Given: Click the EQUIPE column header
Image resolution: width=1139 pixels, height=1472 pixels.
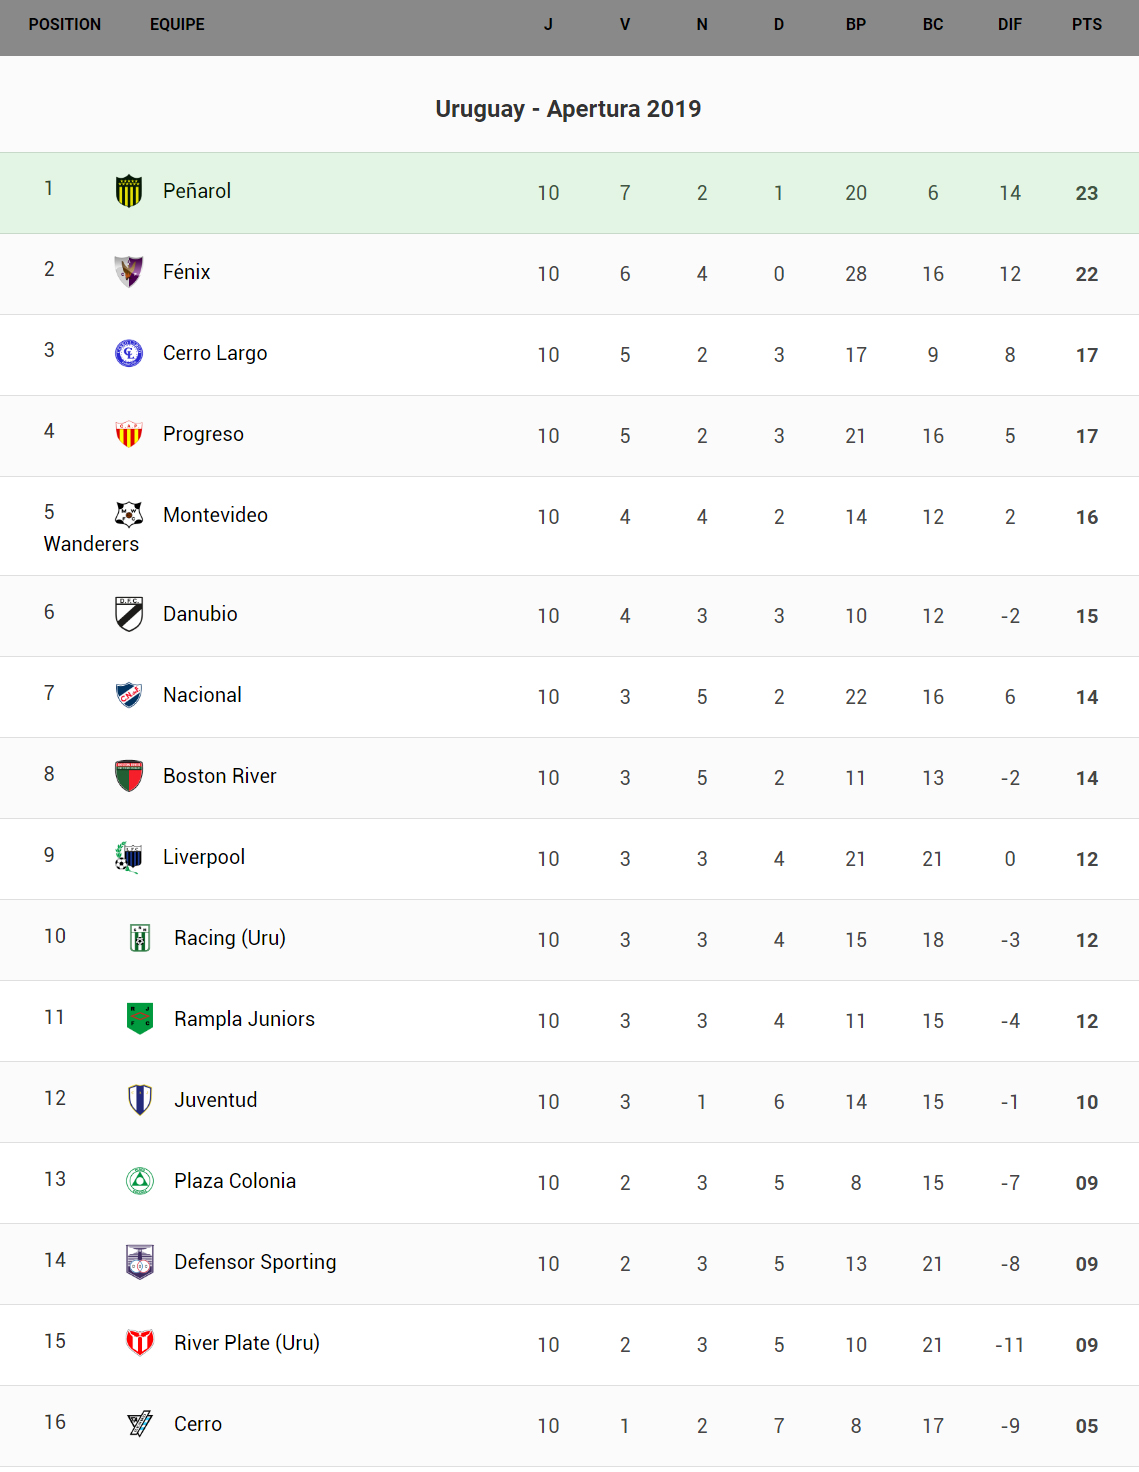Looking at the screenshot, I should click(x=177, y=25).
